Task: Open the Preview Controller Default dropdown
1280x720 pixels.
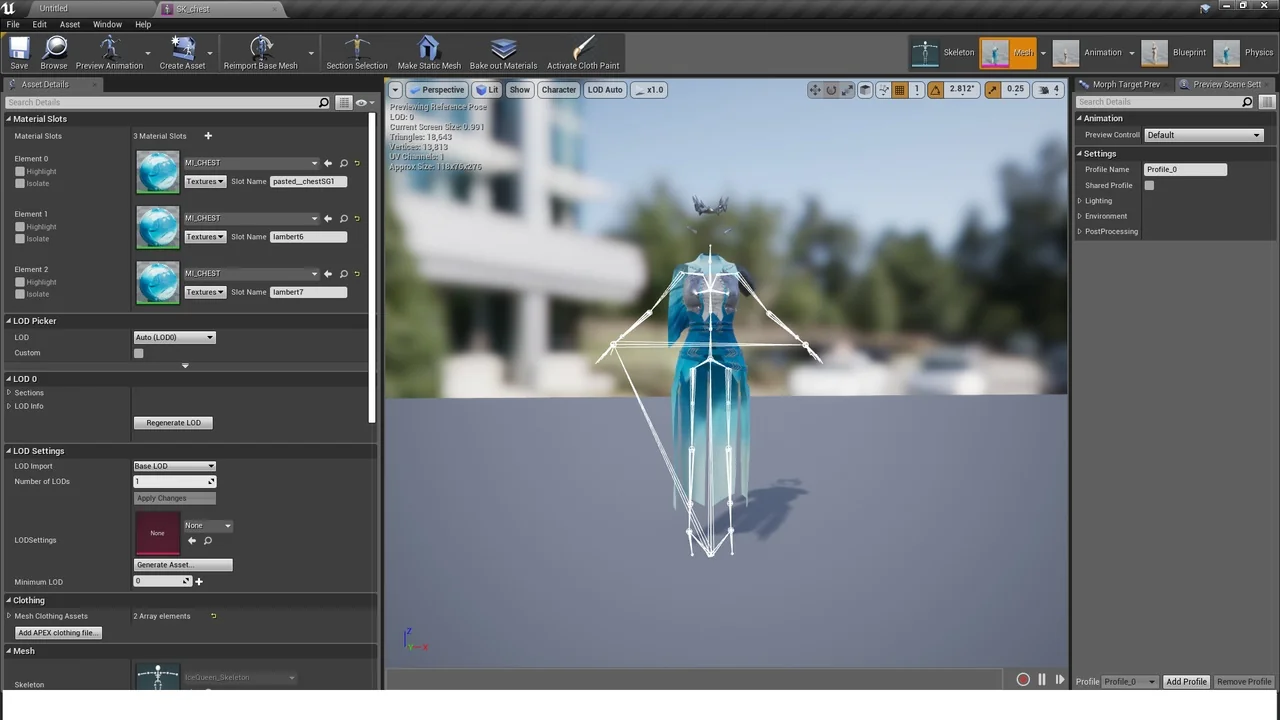Action: coord(1203,134)
